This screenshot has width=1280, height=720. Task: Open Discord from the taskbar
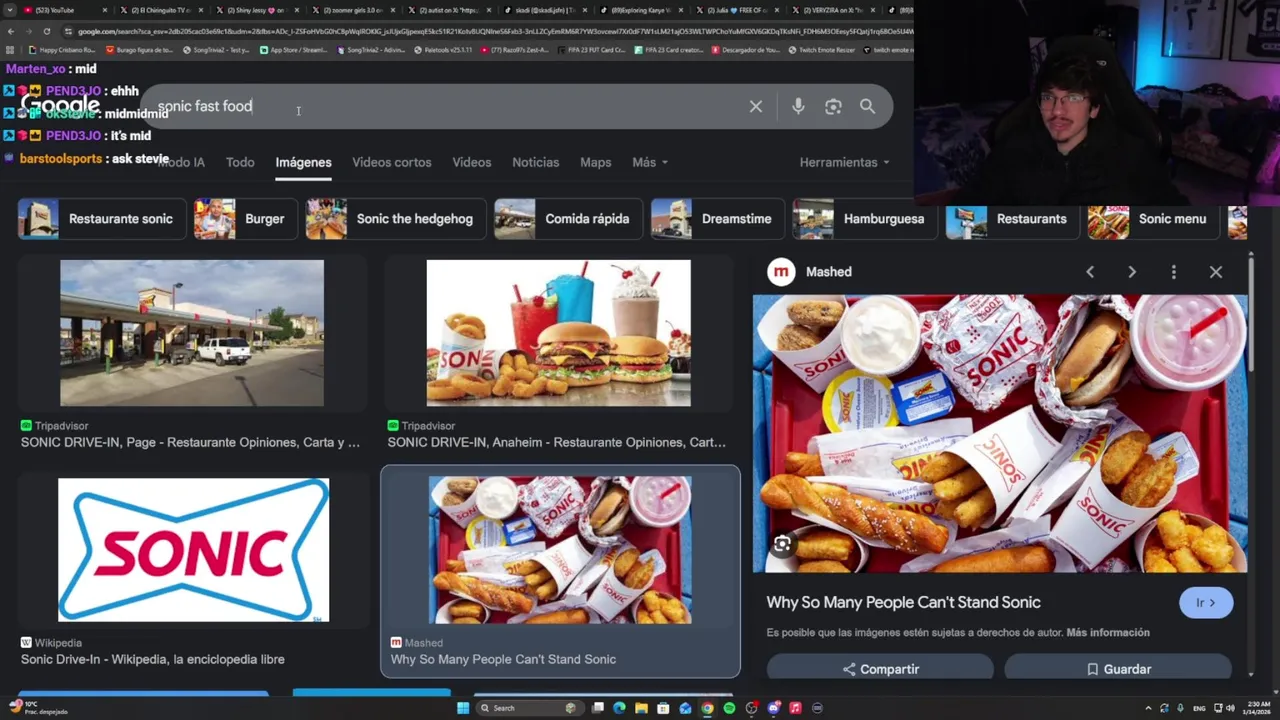point(773,708)
